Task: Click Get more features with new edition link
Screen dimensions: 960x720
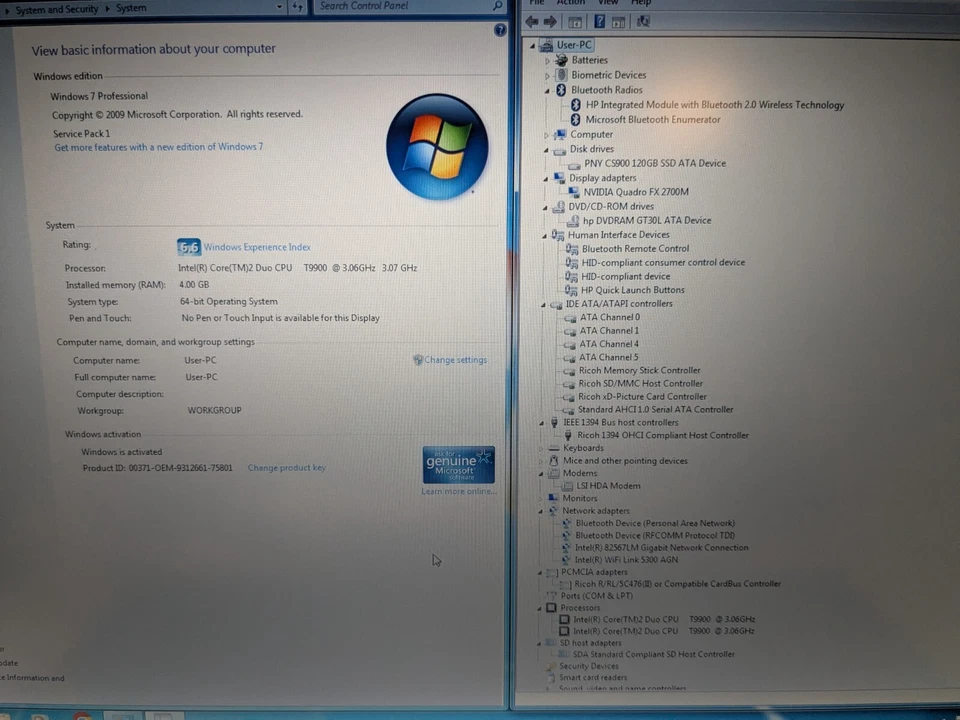Action: point(159,147)
